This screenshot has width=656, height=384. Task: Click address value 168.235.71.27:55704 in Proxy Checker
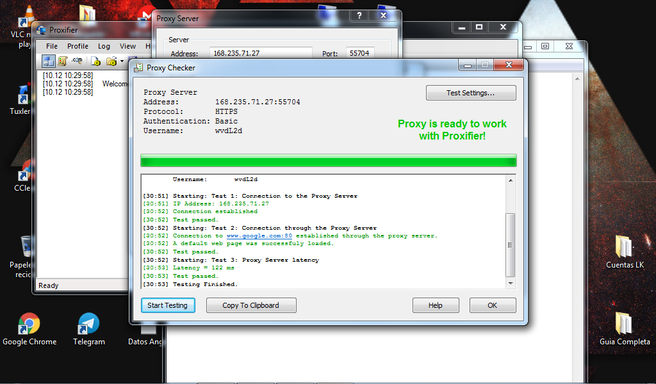[x=258, y=102]
